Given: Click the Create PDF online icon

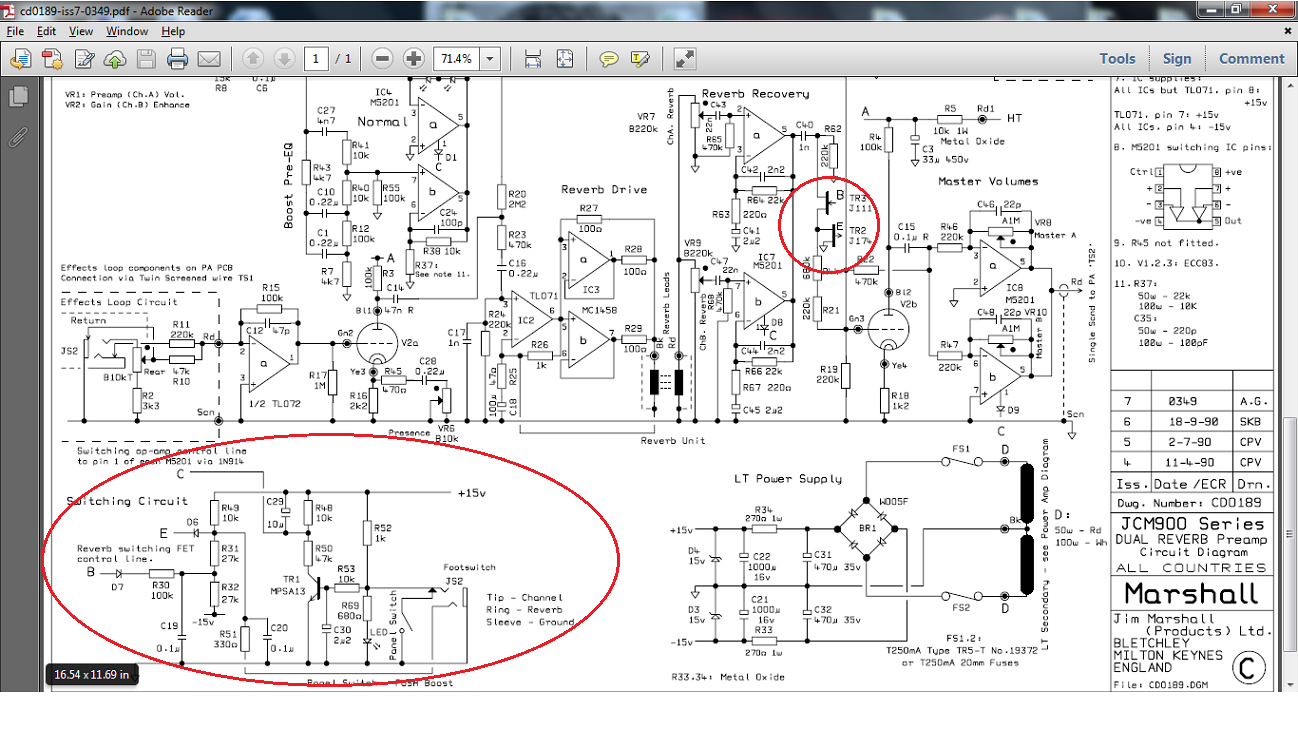Looking at the screenshot, I should pyautogui.click(x=52, y=59).
